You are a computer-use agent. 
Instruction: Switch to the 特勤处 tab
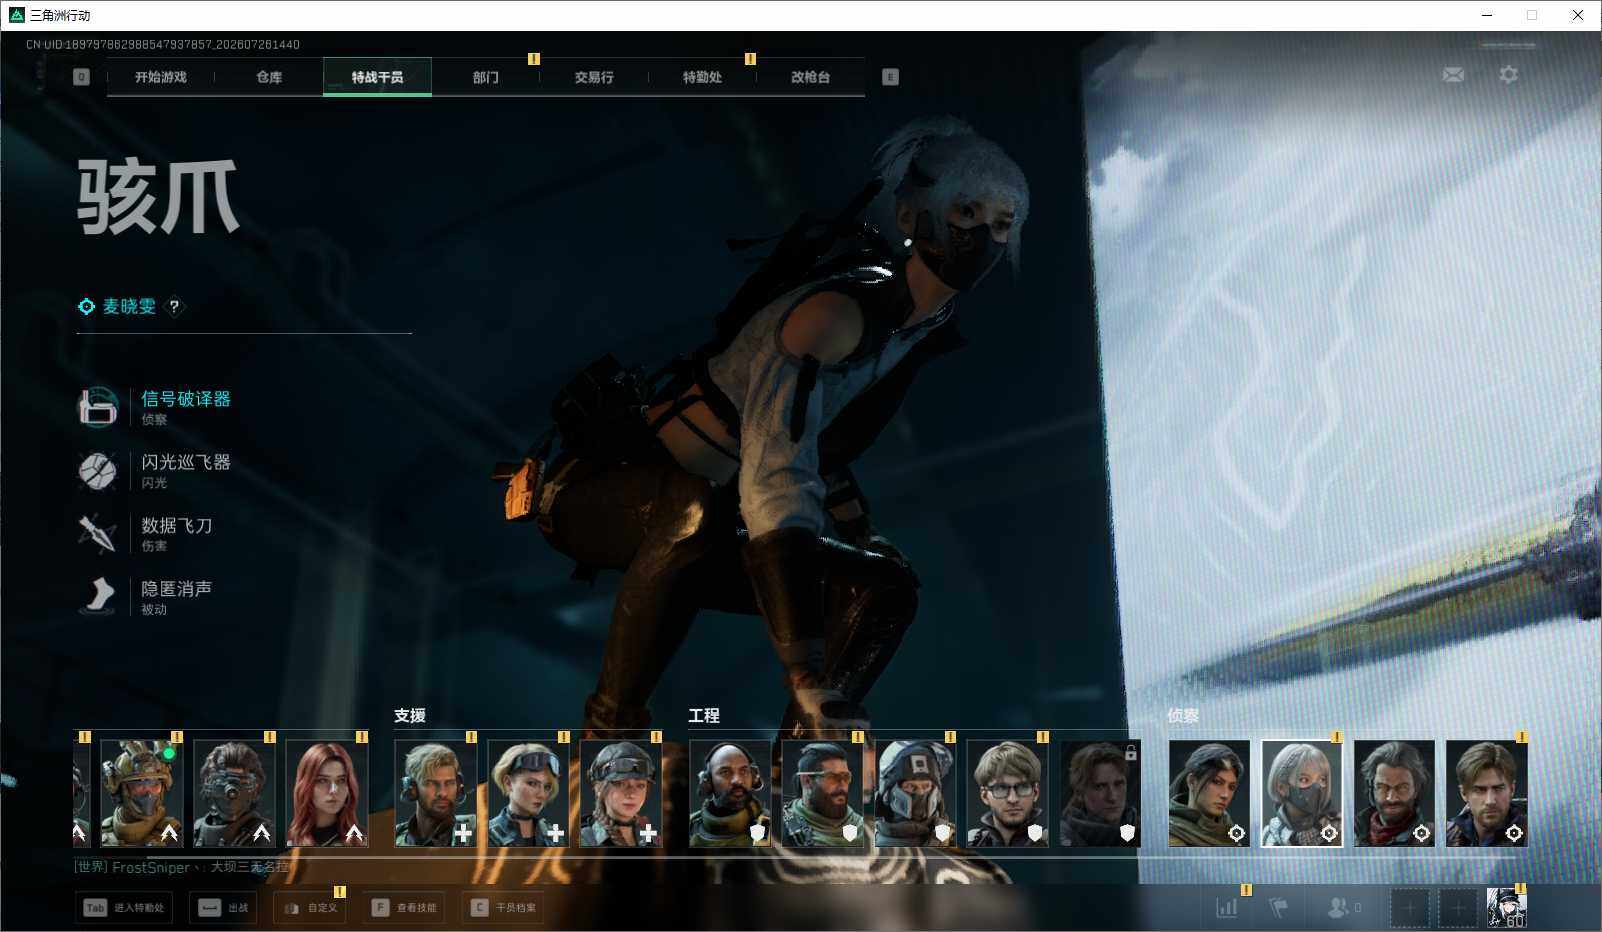tap(702, 77)
